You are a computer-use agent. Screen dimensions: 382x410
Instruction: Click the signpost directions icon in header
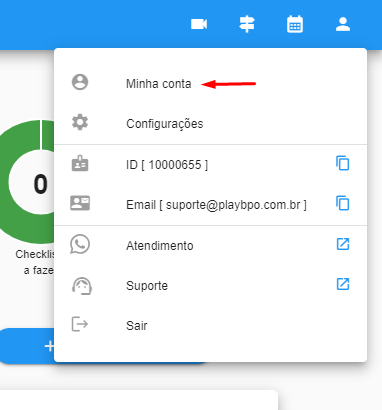[x=247, y=24]
